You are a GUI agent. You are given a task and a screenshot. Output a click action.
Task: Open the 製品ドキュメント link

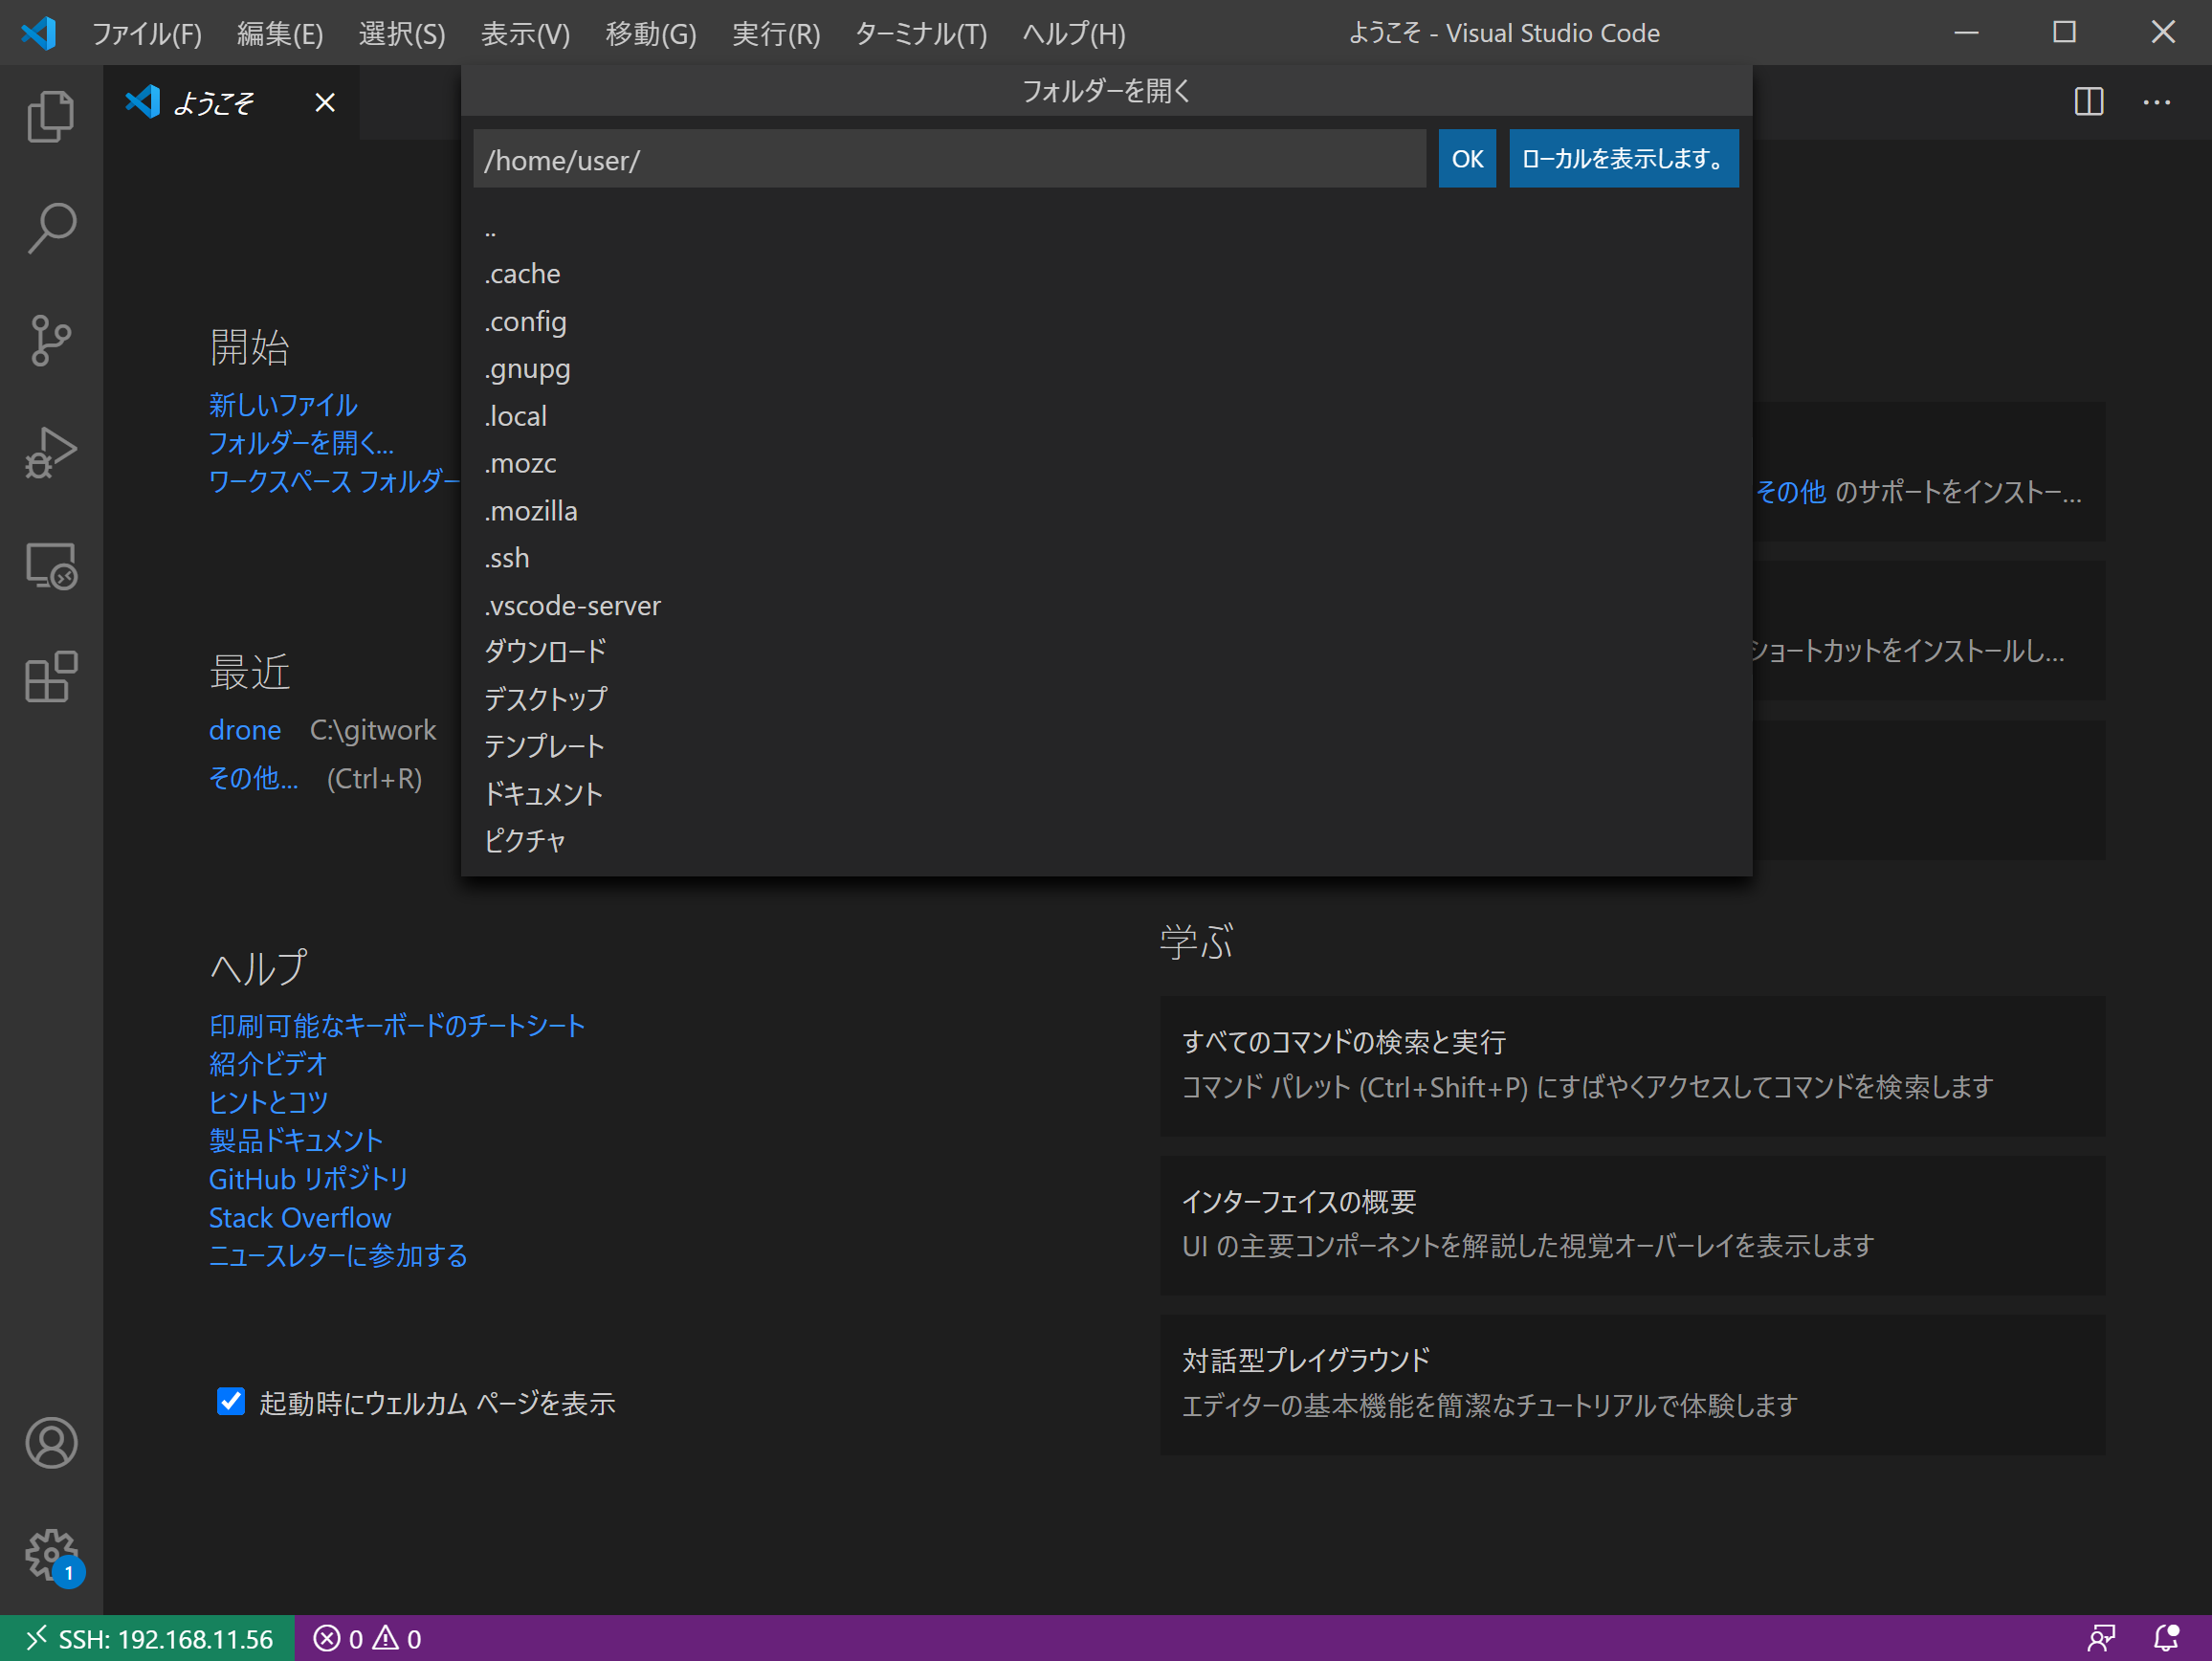(296, 1141)
